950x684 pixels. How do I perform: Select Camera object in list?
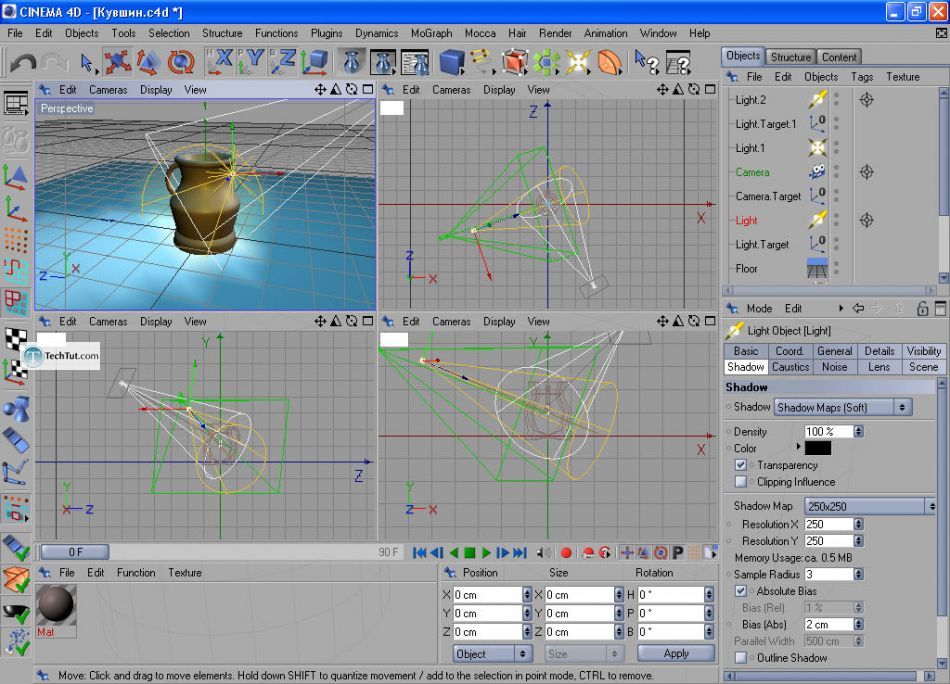point(752,172)
